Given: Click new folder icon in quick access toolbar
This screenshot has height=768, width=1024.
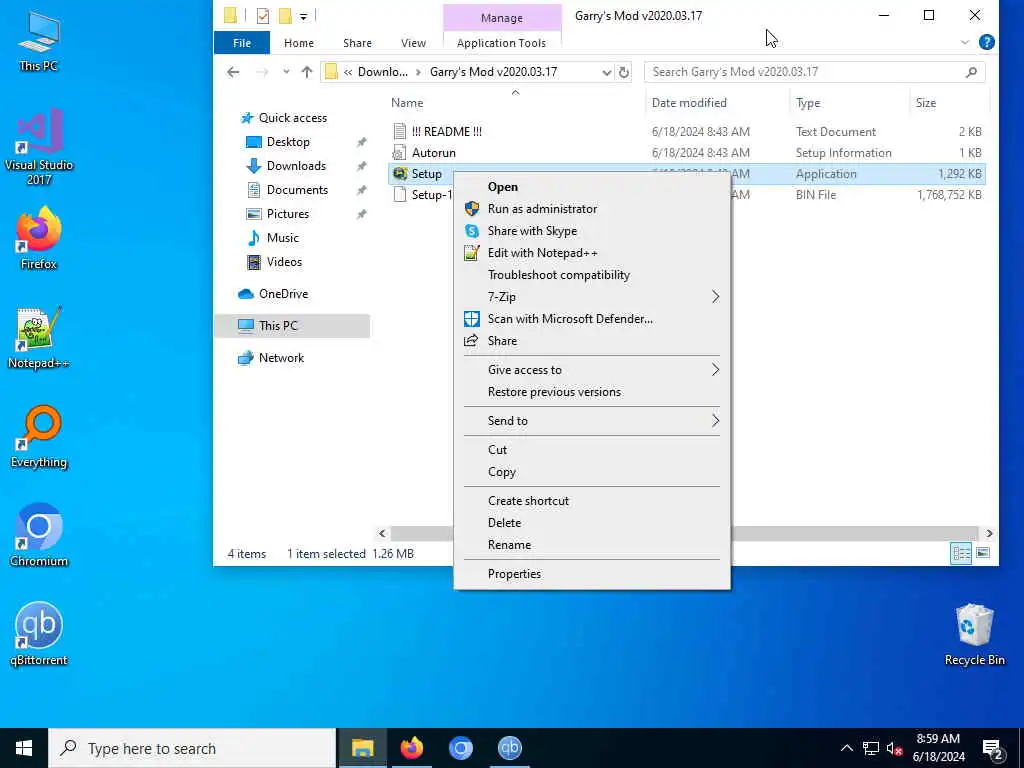Looking at the screenshot, I should 285,16.
